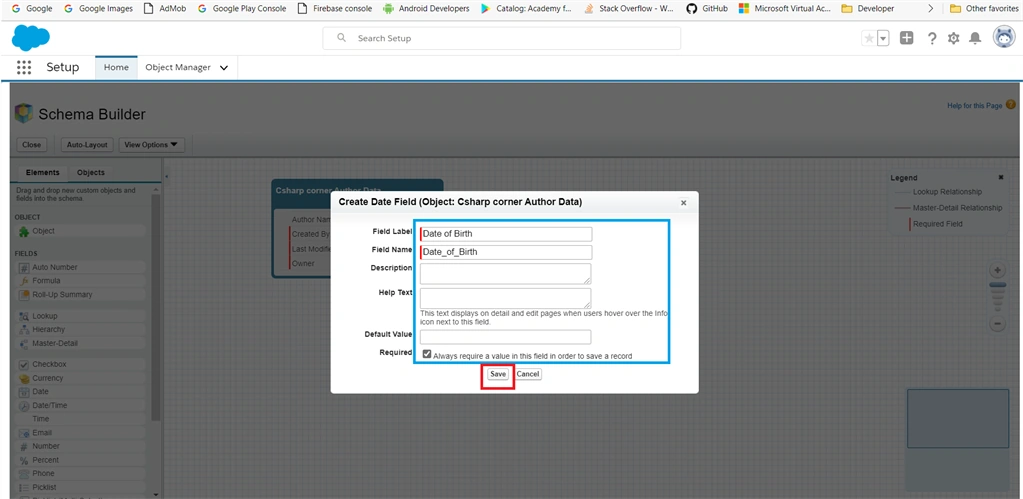The width and height of the screenshot is (1023, 499).
Task: Click the Salesforce cloud logo
Action: 31,38
